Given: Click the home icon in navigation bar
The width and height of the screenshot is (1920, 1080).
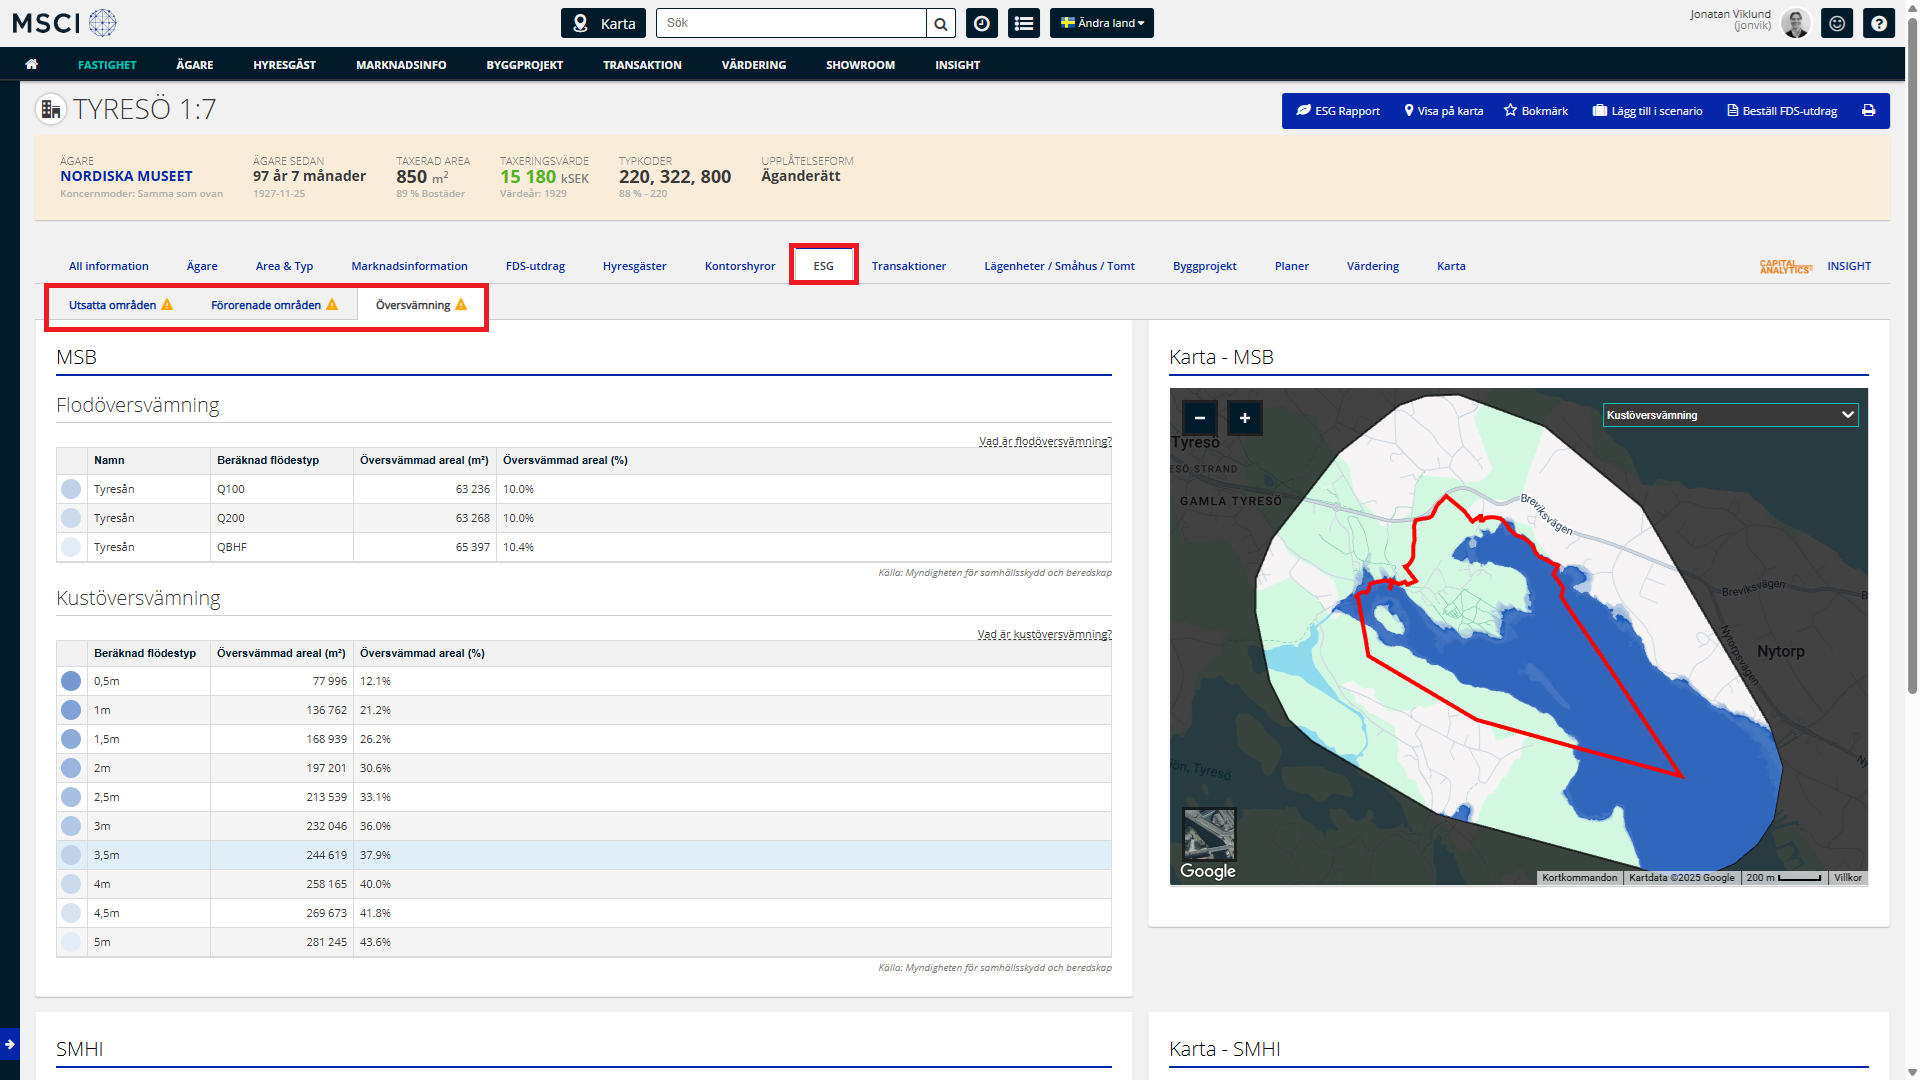Looking at the screenshot, I should pyautogui.click(x=32, y=65).
